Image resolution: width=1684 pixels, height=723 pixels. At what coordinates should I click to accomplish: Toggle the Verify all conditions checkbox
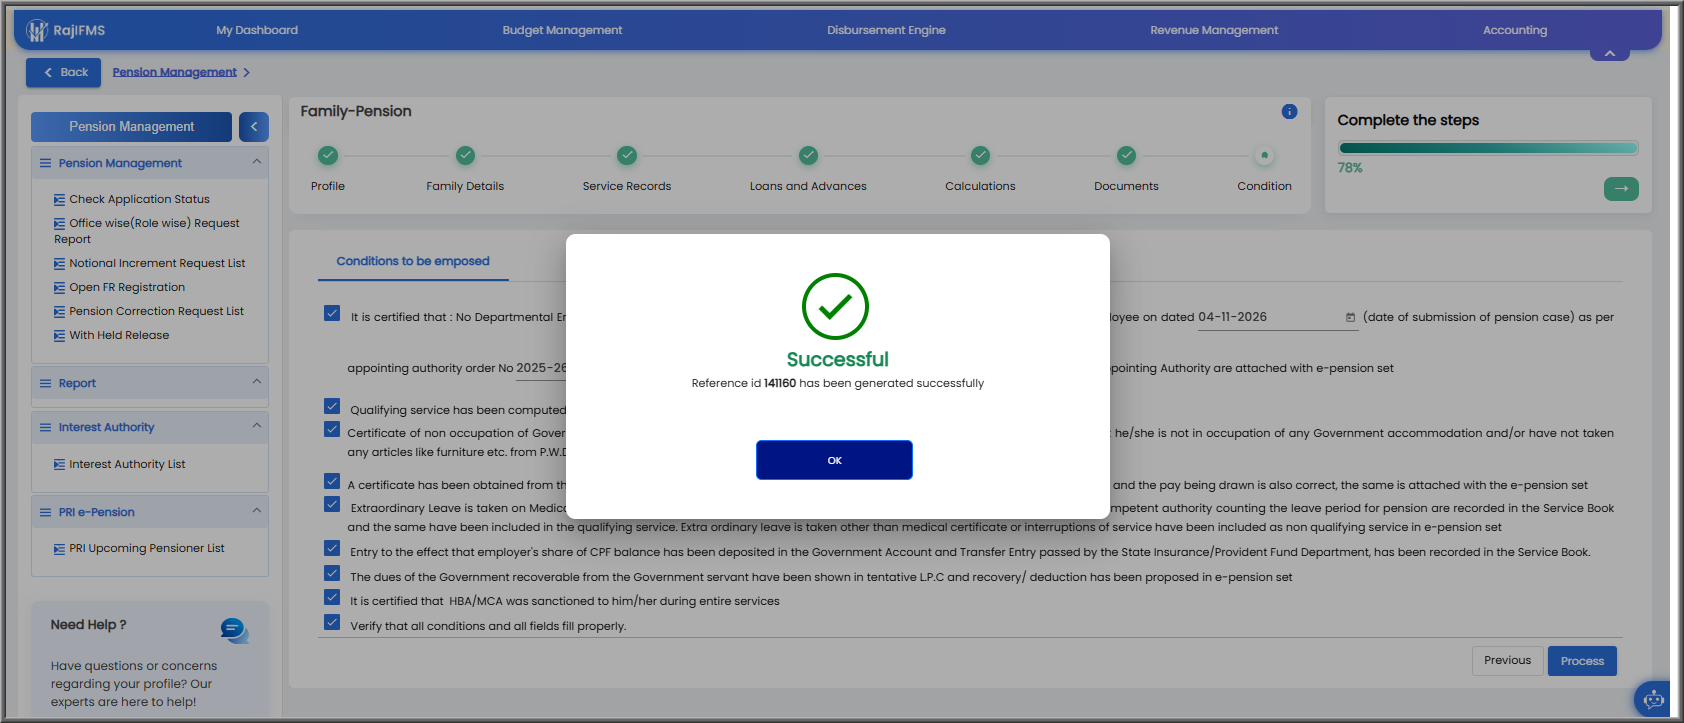(332, 623)
